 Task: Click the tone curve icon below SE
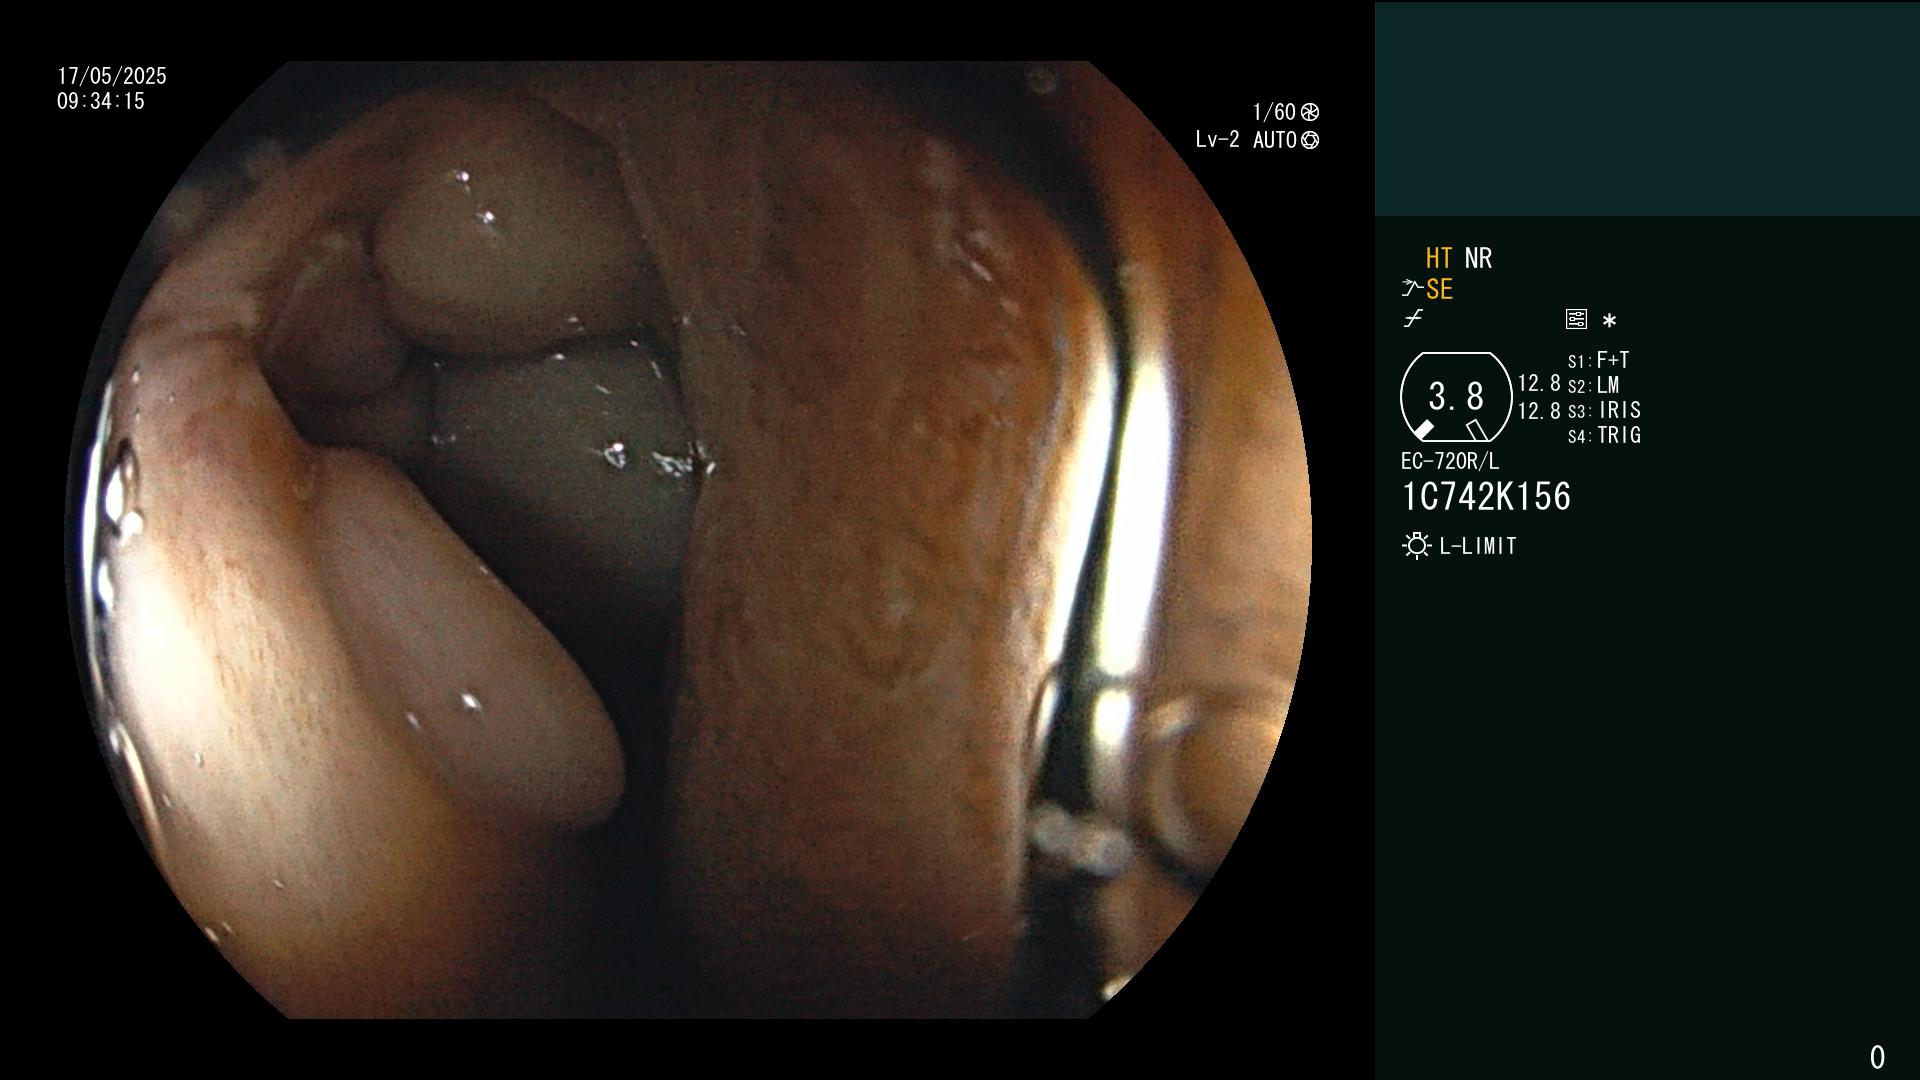coord(1413,319)
